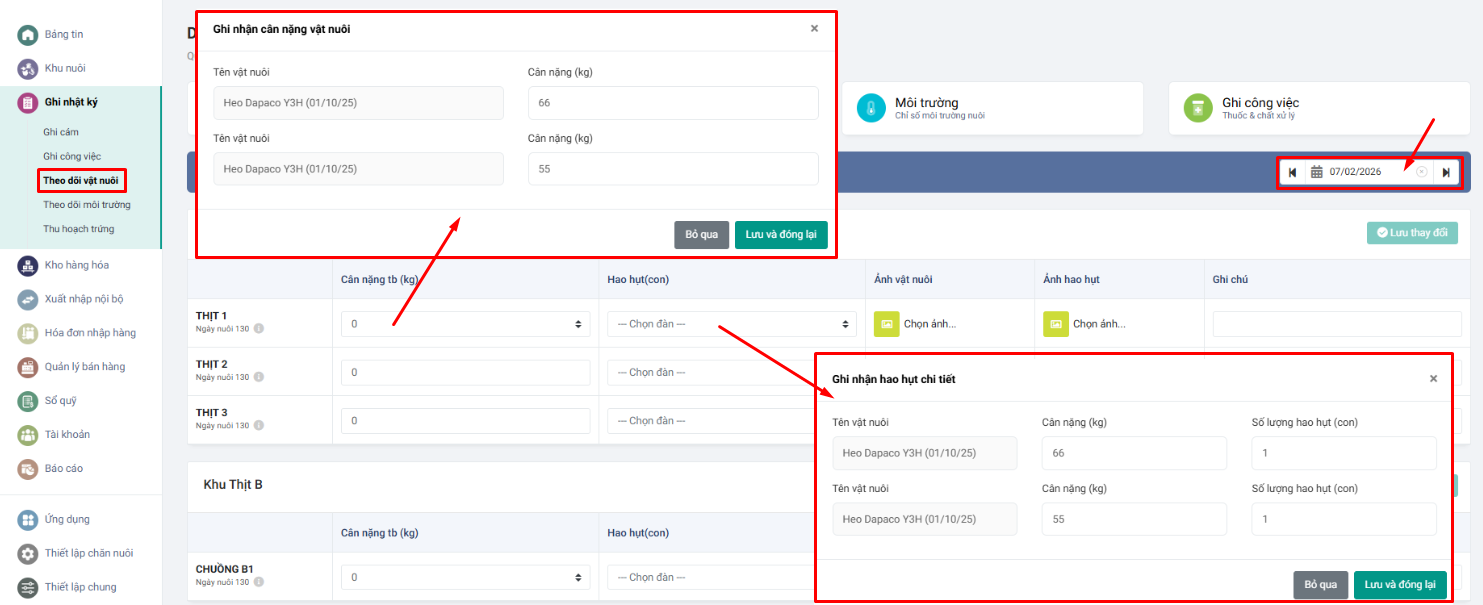Click the Ghi chú input field for THỊT 1
1483x605 pixels.
coord(1336,323)
